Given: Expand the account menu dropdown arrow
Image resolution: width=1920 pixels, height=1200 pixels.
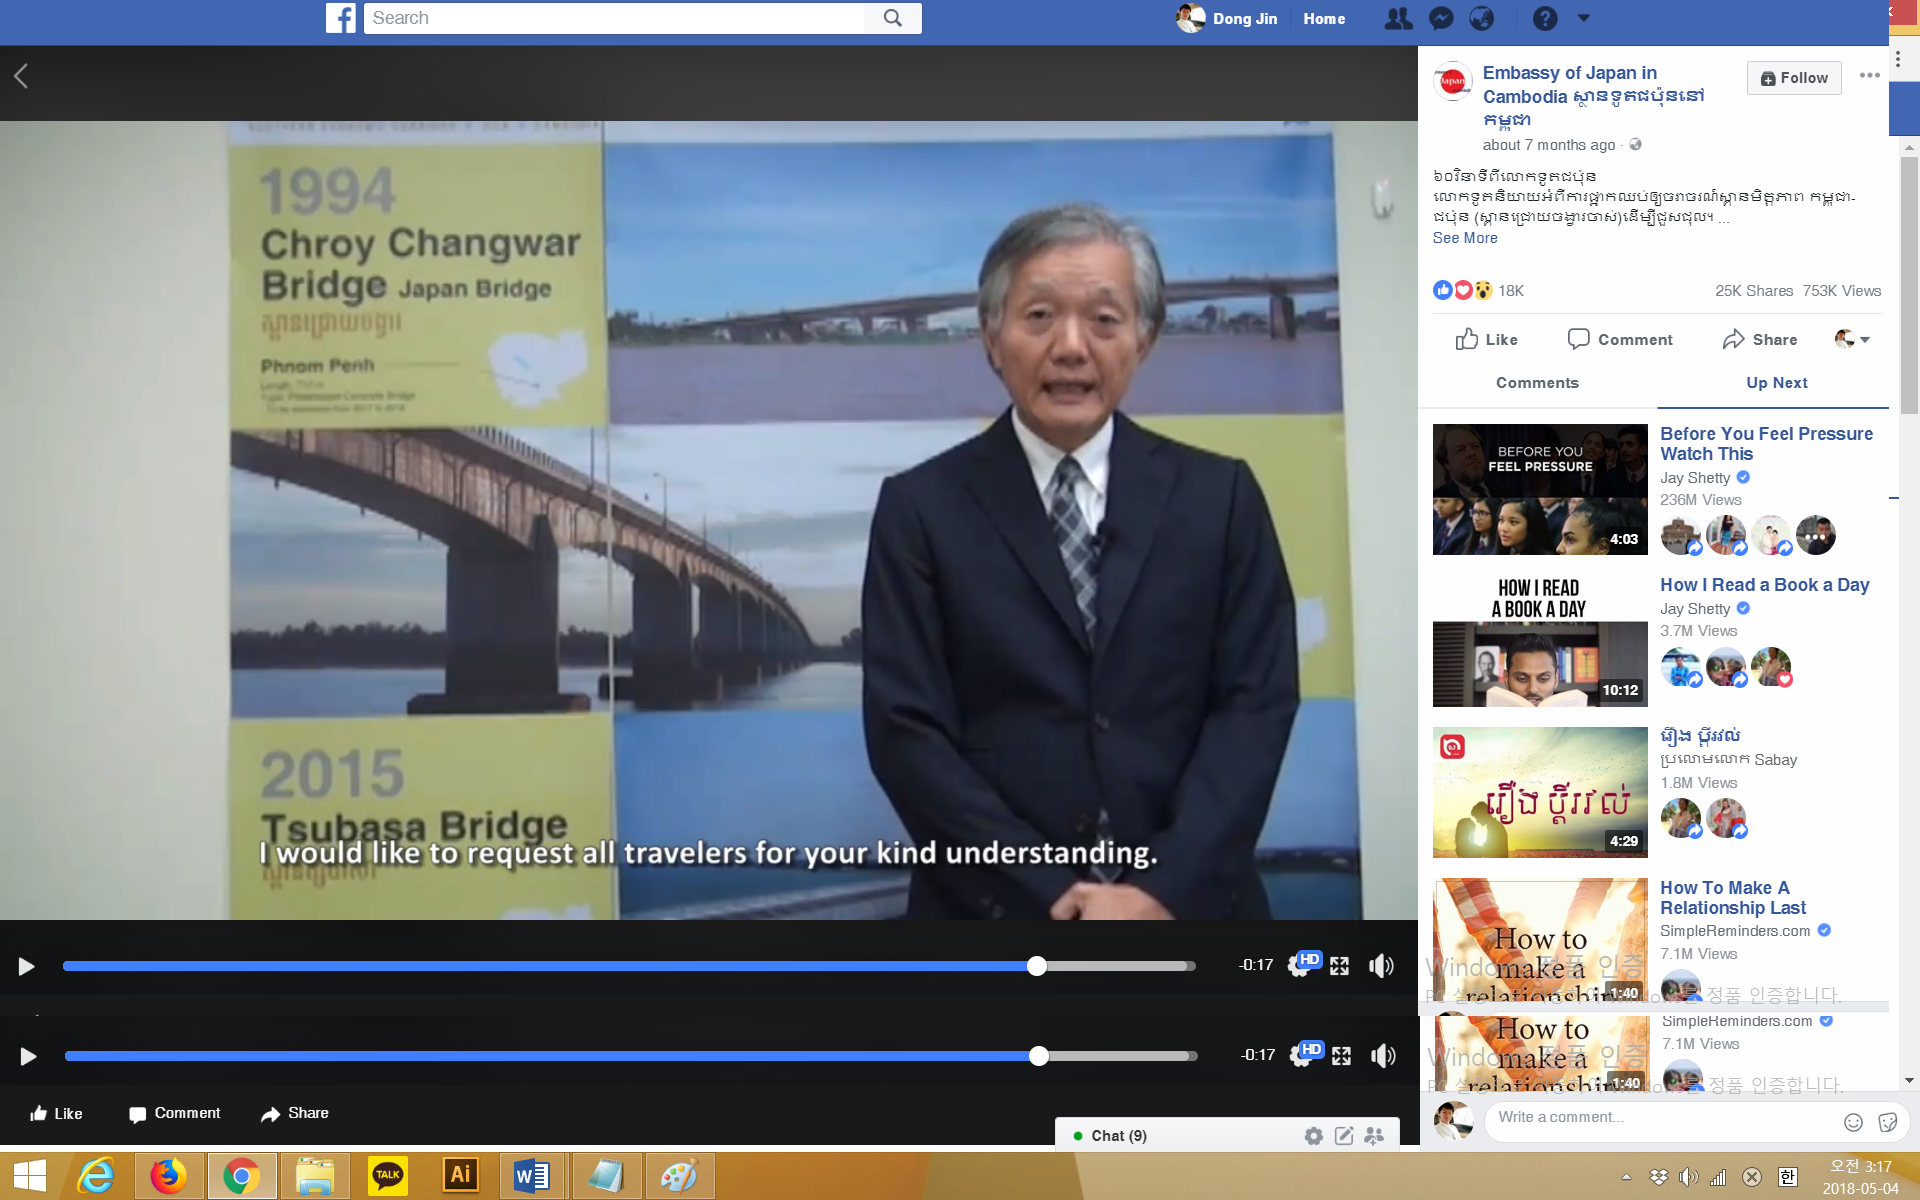Looking at the screenshot, I should (1583, 18).
